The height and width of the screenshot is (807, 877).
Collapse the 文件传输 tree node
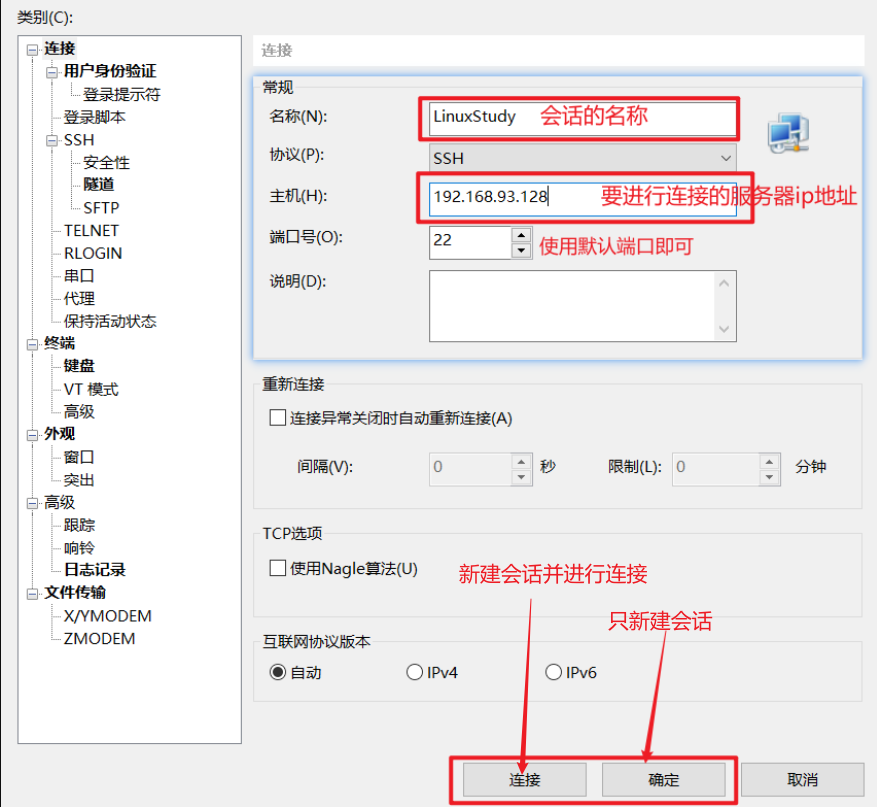pos(32,593)
